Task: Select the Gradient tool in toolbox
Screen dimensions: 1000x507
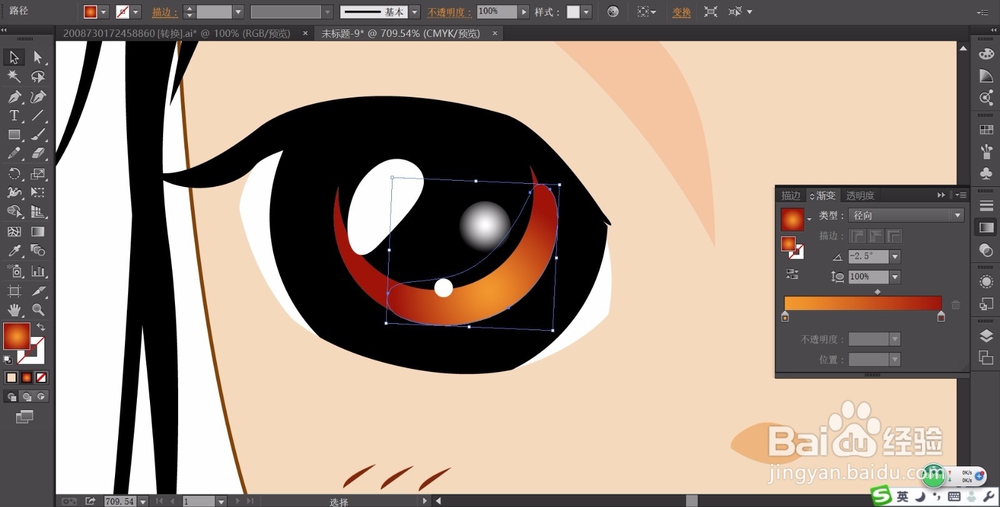Action: pos(38,232)
